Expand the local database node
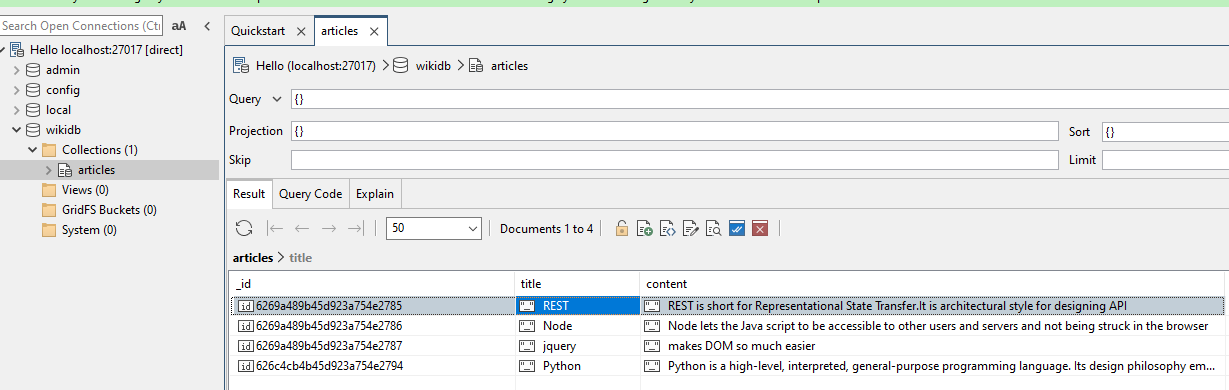The image size is (1229, 390). point(17,110)
